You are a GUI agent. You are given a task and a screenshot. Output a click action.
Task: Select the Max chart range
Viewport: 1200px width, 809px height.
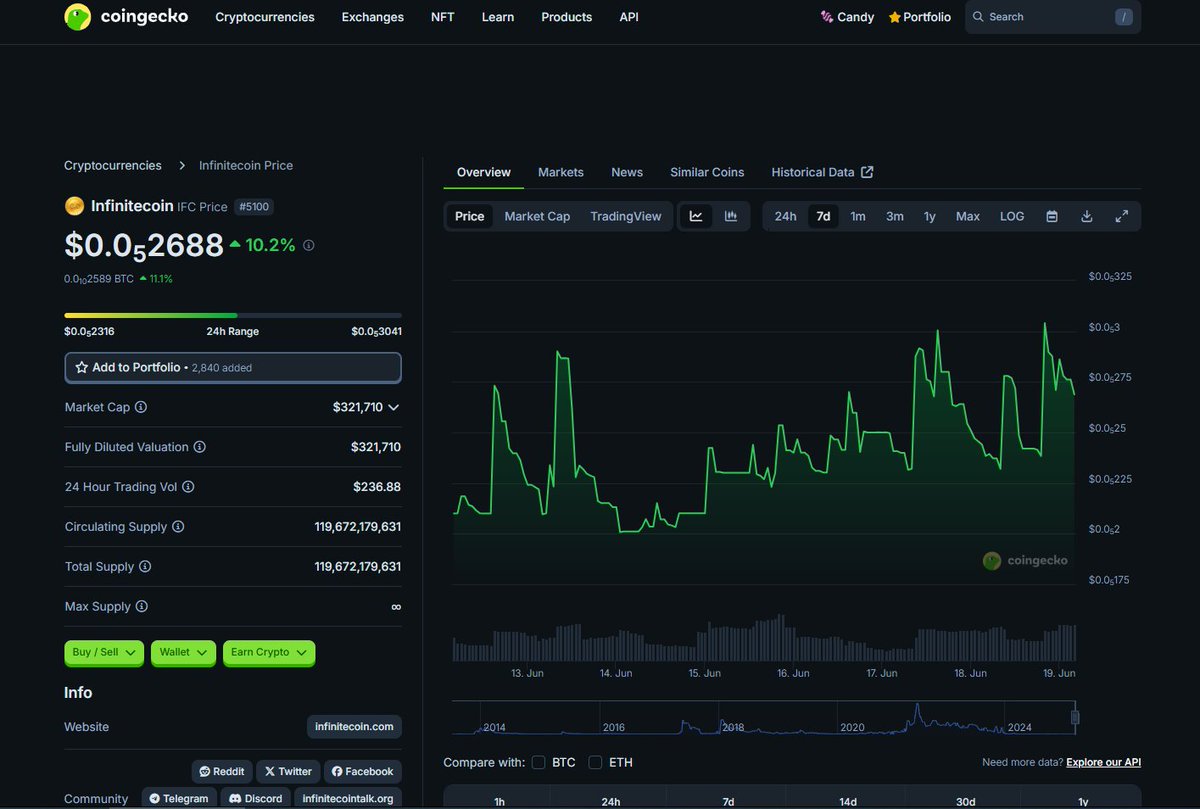[967, 216]
